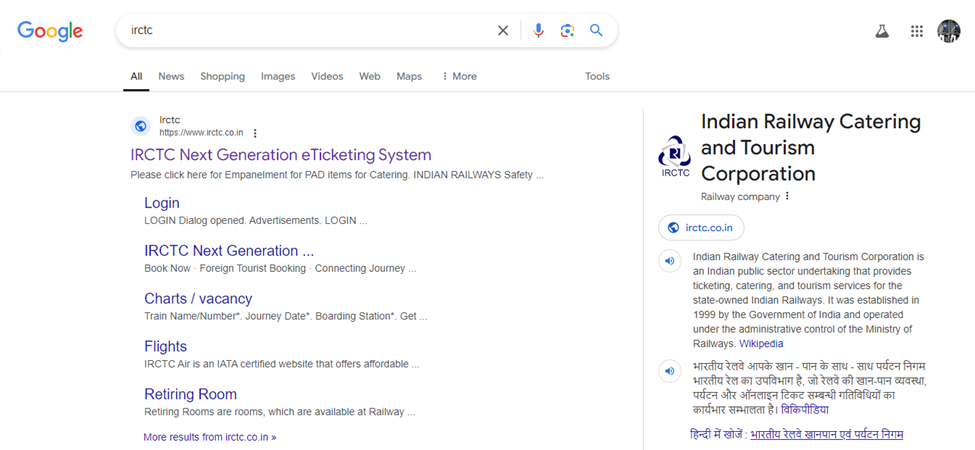The width and height of the screenshot is (975, 450).
Task: Click the Indian Railway Catering and Tourism Corporation heading
Action: (811, 147)
